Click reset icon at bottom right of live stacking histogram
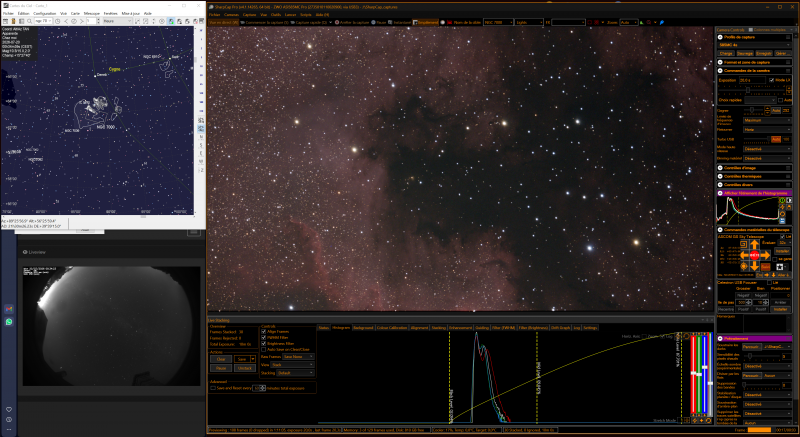Viewport: 800px width, 437px height. click(x=708, y=421)
